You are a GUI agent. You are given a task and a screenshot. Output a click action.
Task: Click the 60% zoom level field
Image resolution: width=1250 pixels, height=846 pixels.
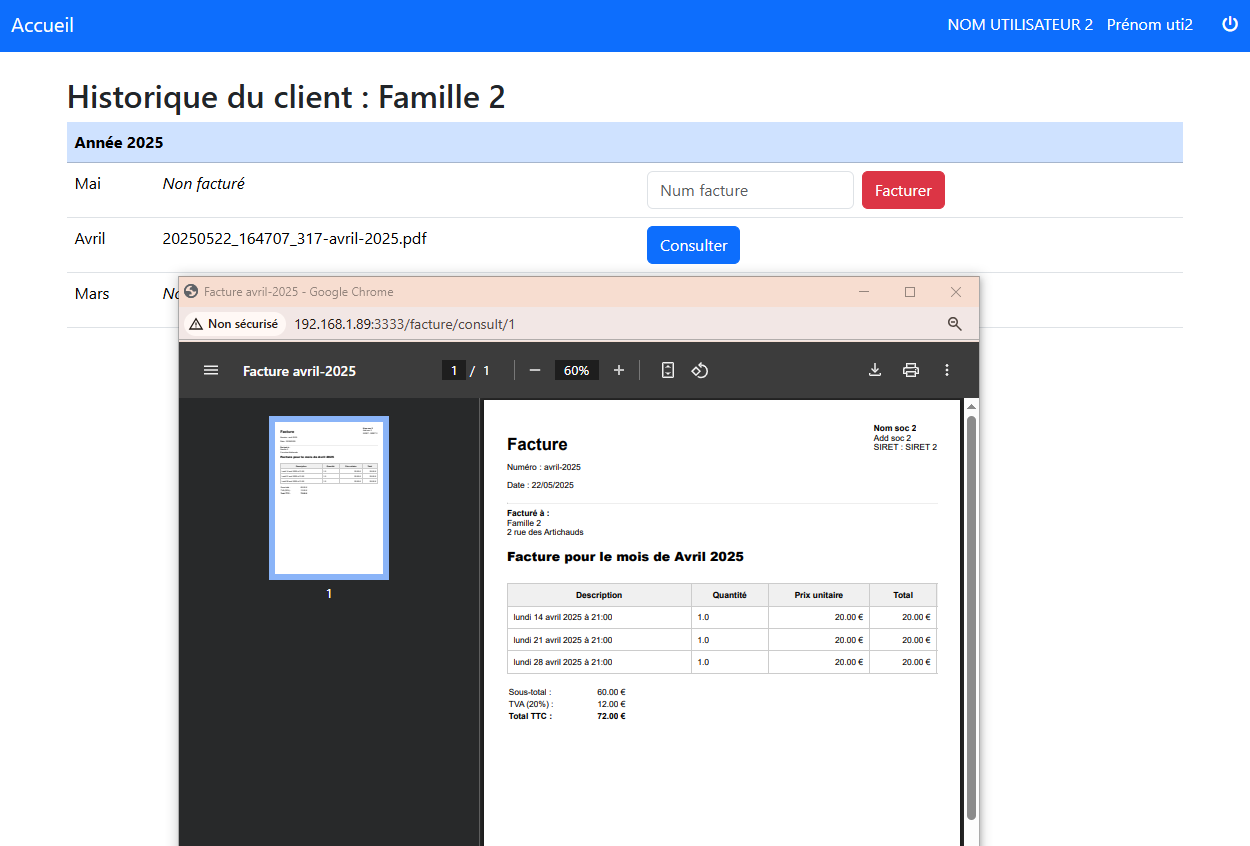point(576,370)
